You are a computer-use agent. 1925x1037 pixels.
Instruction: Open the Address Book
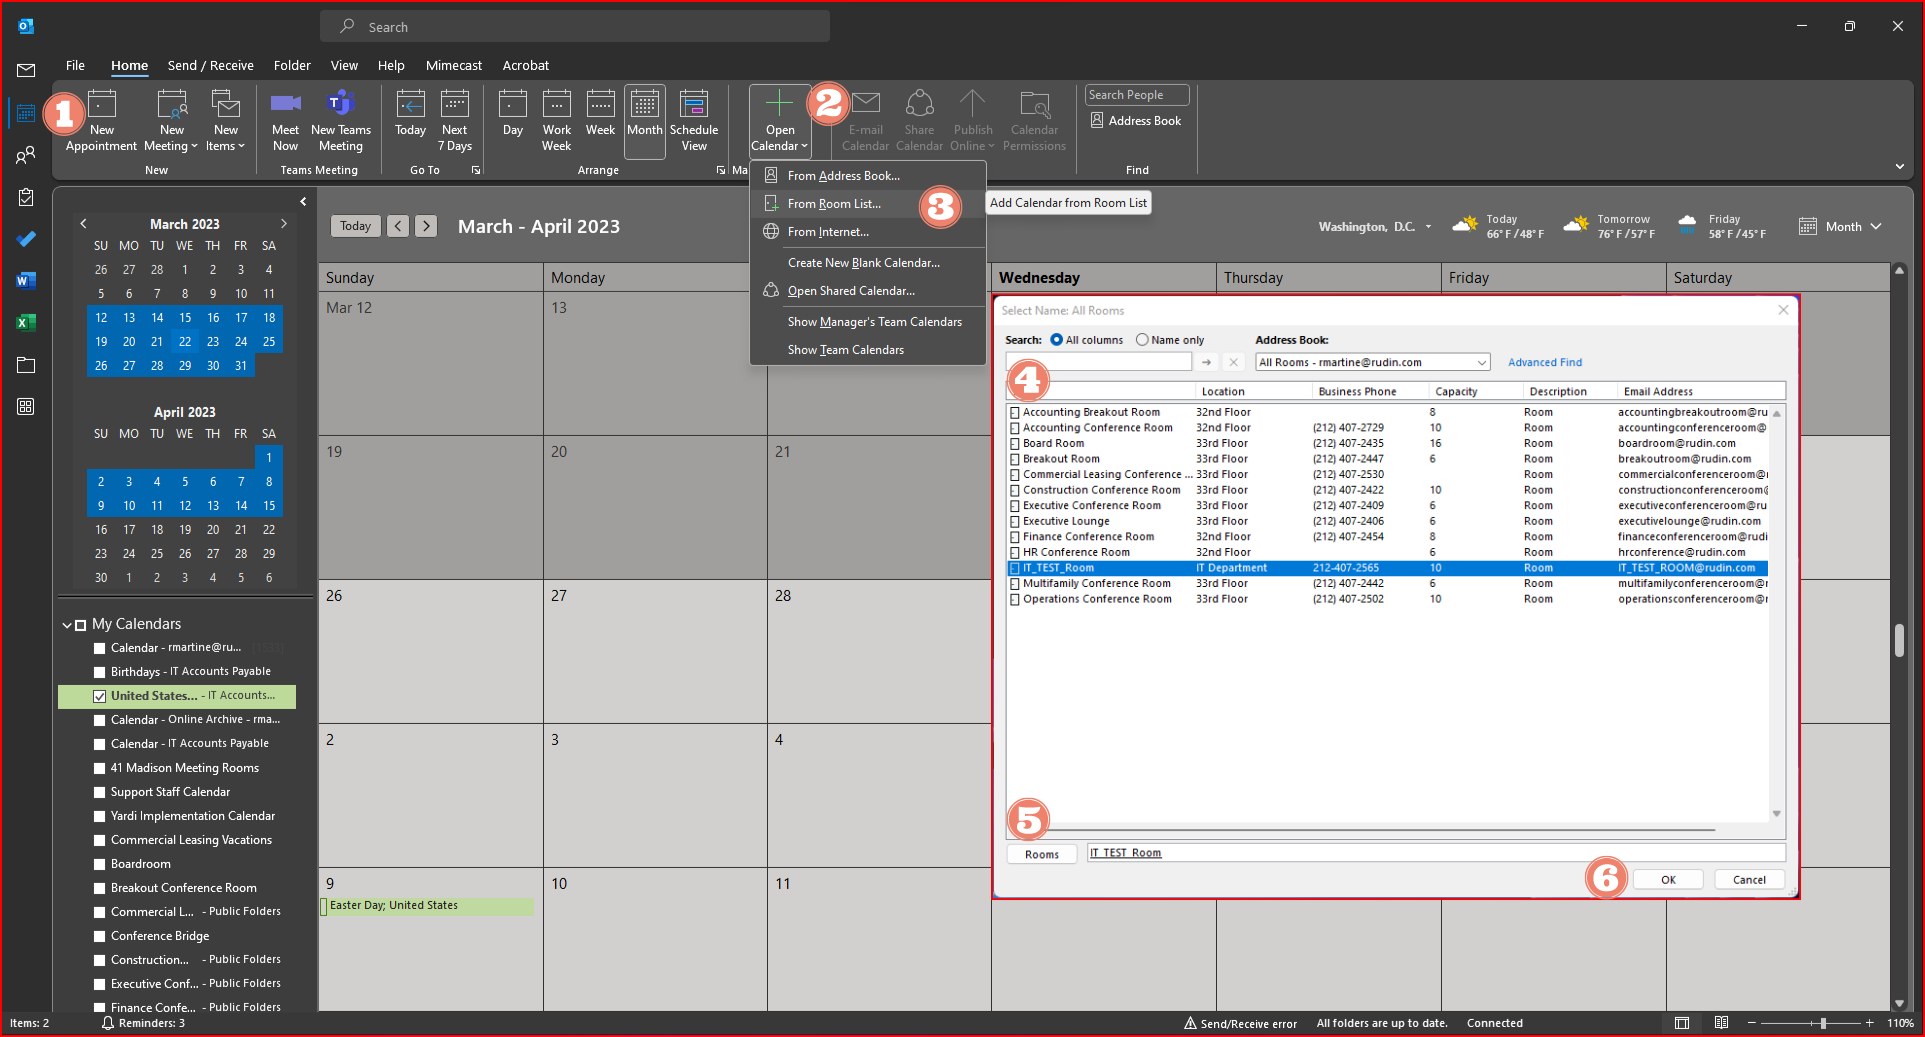click(x=1136, y=121)
